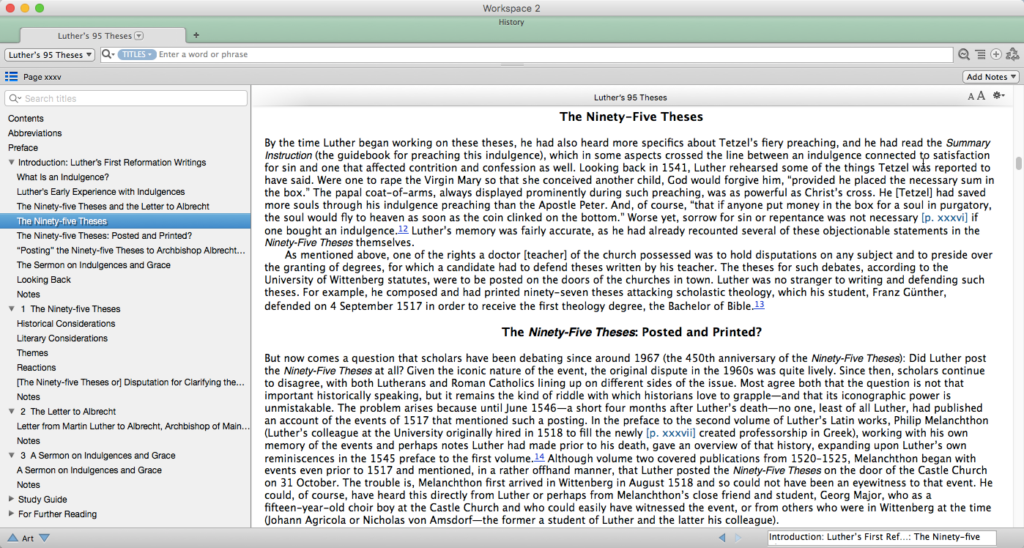This screenshot has width=1024, height=548.
Task: Open footnote 14 link
Action: point(539,457)
